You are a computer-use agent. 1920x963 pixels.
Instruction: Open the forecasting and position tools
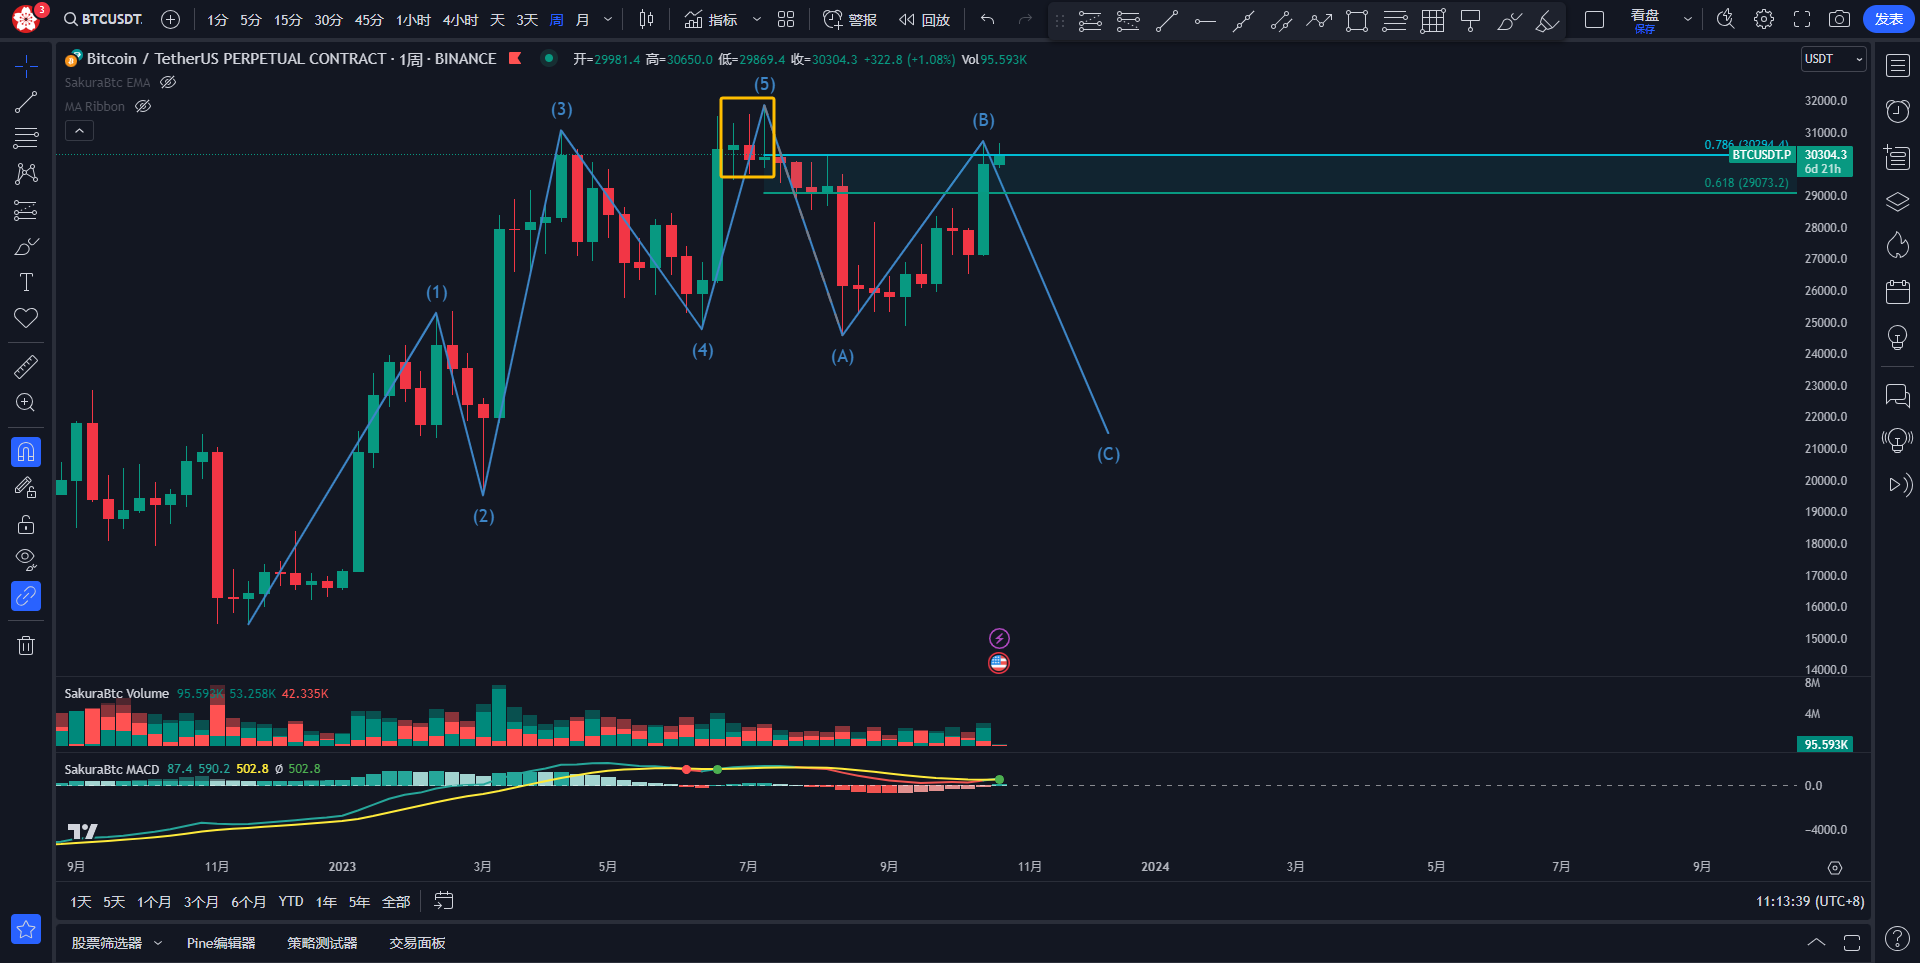[26, 210]
